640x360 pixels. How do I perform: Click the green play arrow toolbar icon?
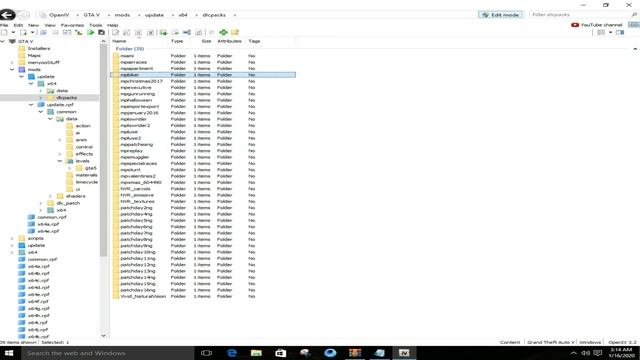pos(91,32)
